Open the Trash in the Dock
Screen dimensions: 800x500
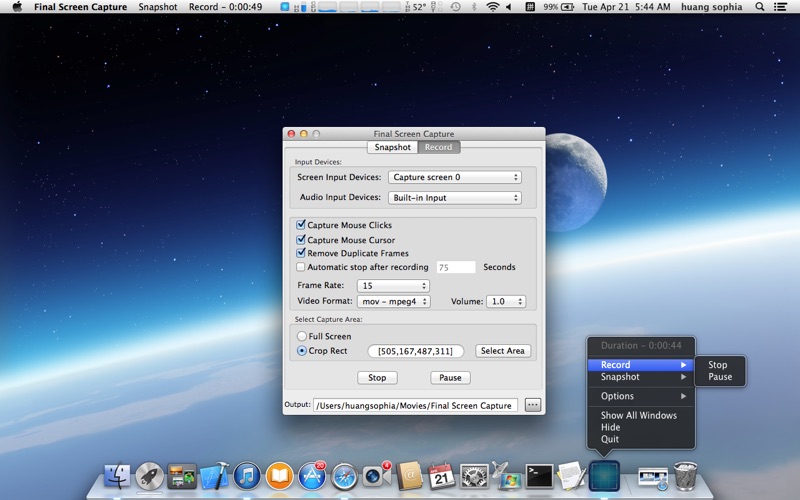pyautogui.click(x=685, y=476)
